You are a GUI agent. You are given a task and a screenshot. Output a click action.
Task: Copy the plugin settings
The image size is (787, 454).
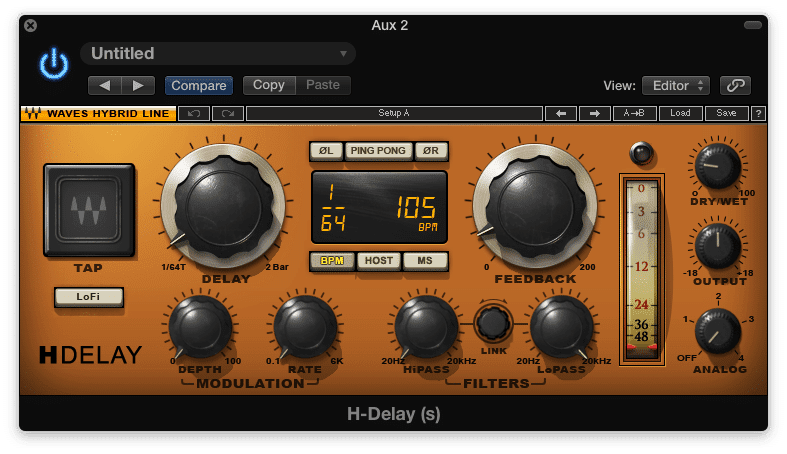[269, 85]
